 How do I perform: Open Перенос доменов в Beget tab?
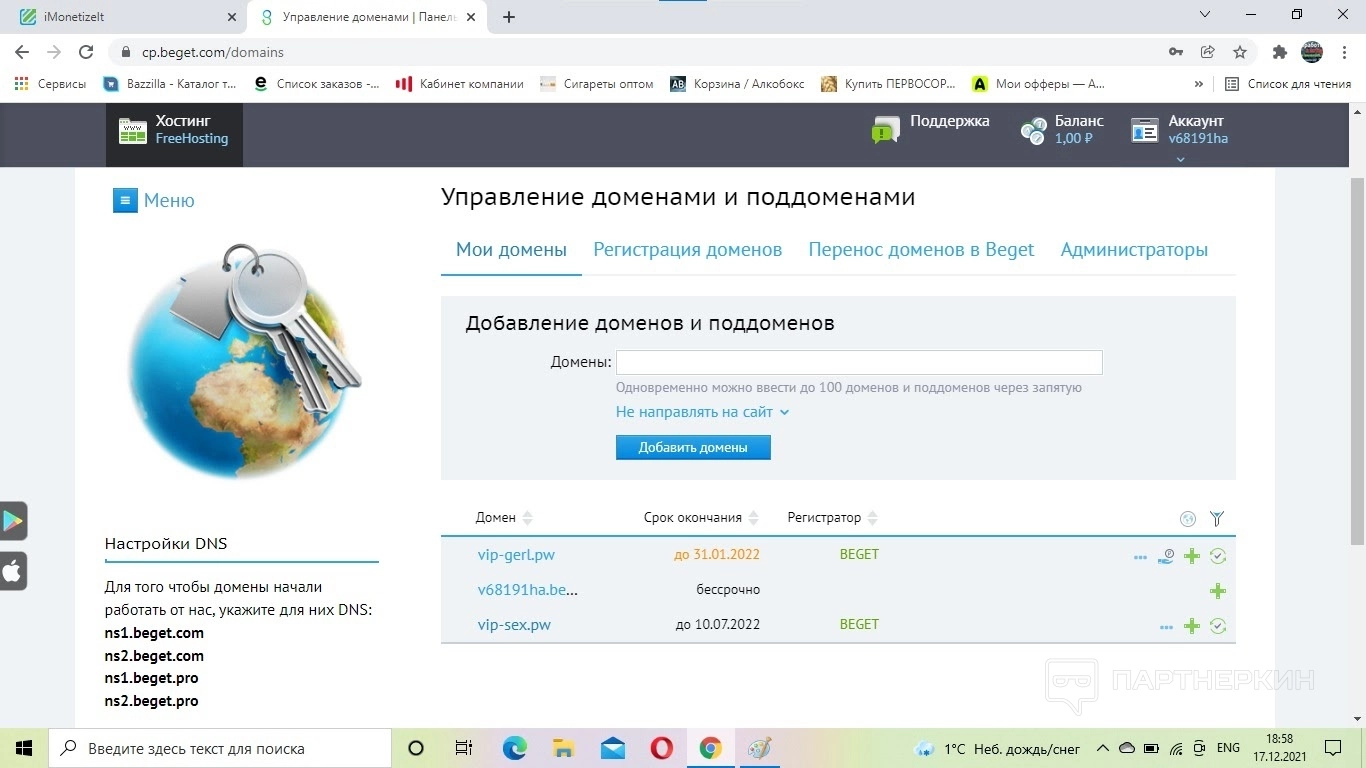[921, 250]
